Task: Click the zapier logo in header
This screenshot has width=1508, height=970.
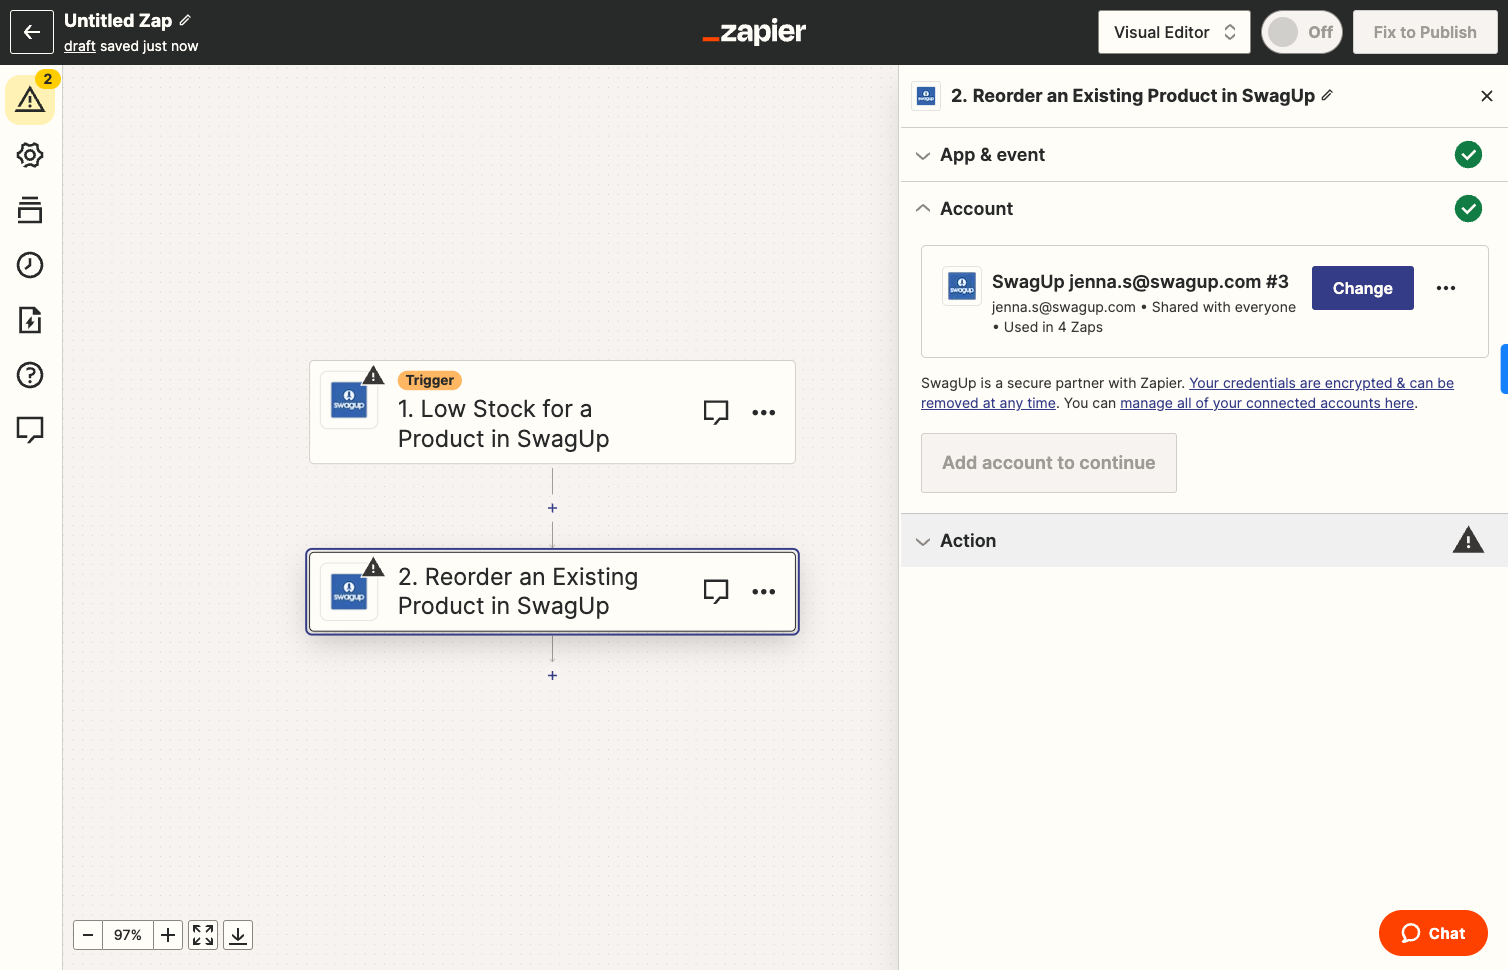Action: click(754, 32)
